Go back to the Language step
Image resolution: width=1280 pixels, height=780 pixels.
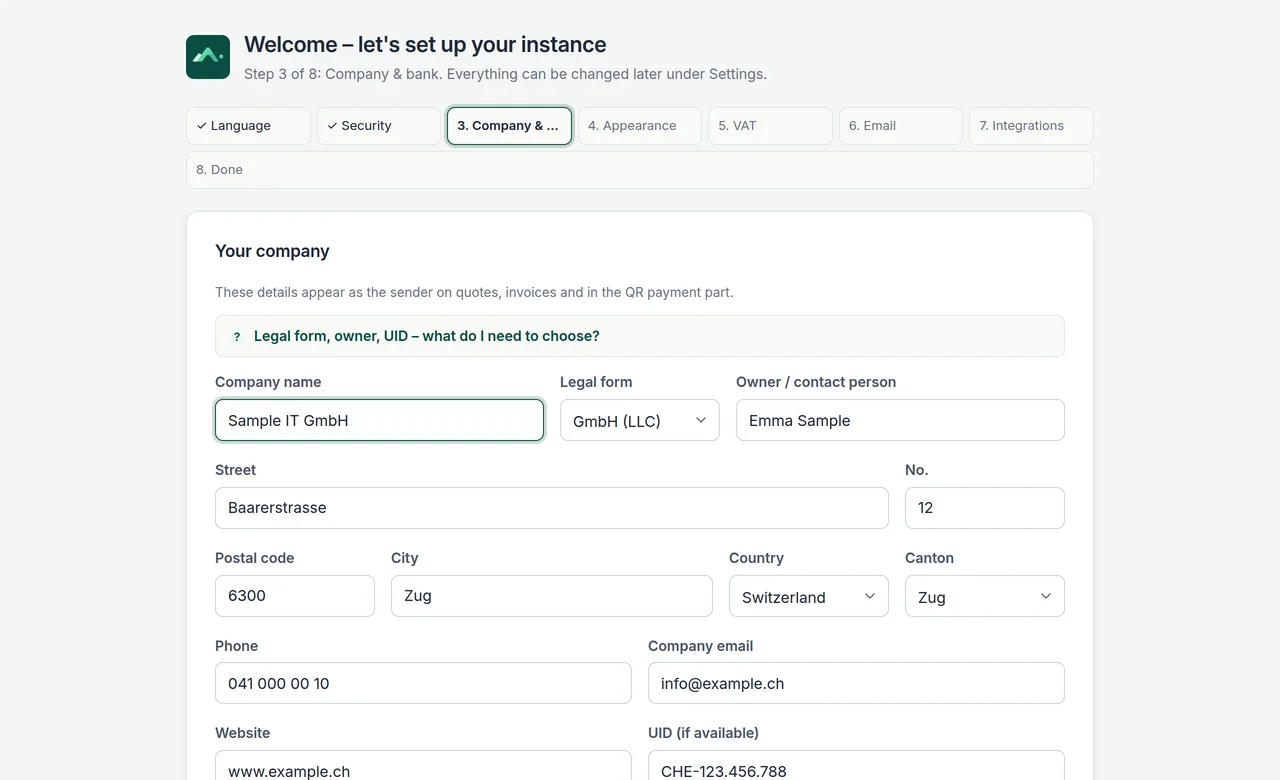(248, 126)
